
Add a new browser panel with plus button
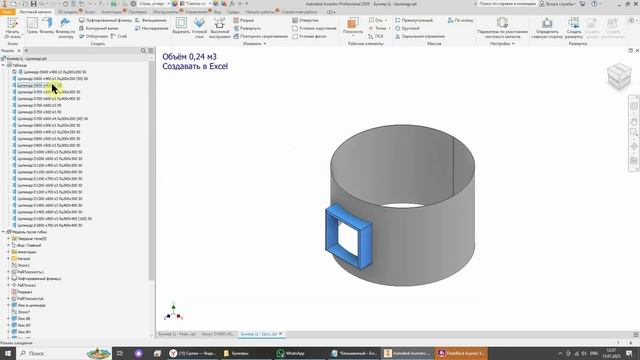27,51
